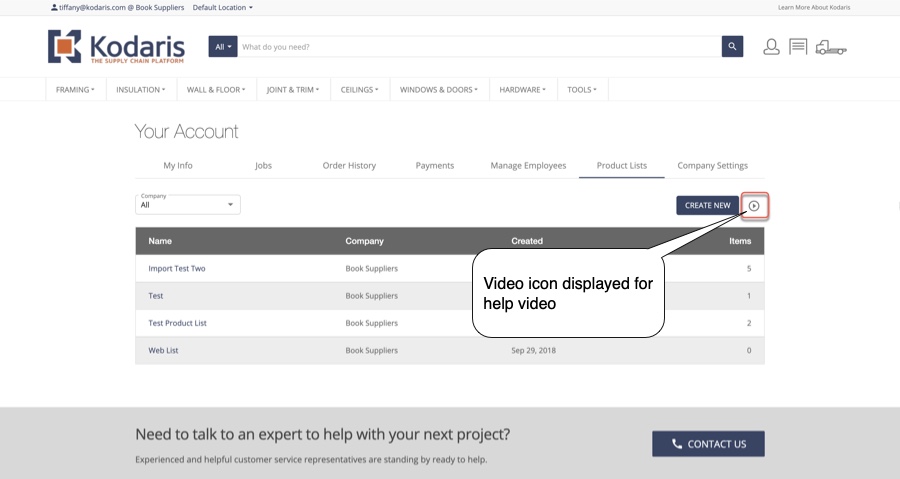This screenshot has height=479, width=900.
Task: Click item count 2 for Test Product List
Action: (x=749, y=323)
